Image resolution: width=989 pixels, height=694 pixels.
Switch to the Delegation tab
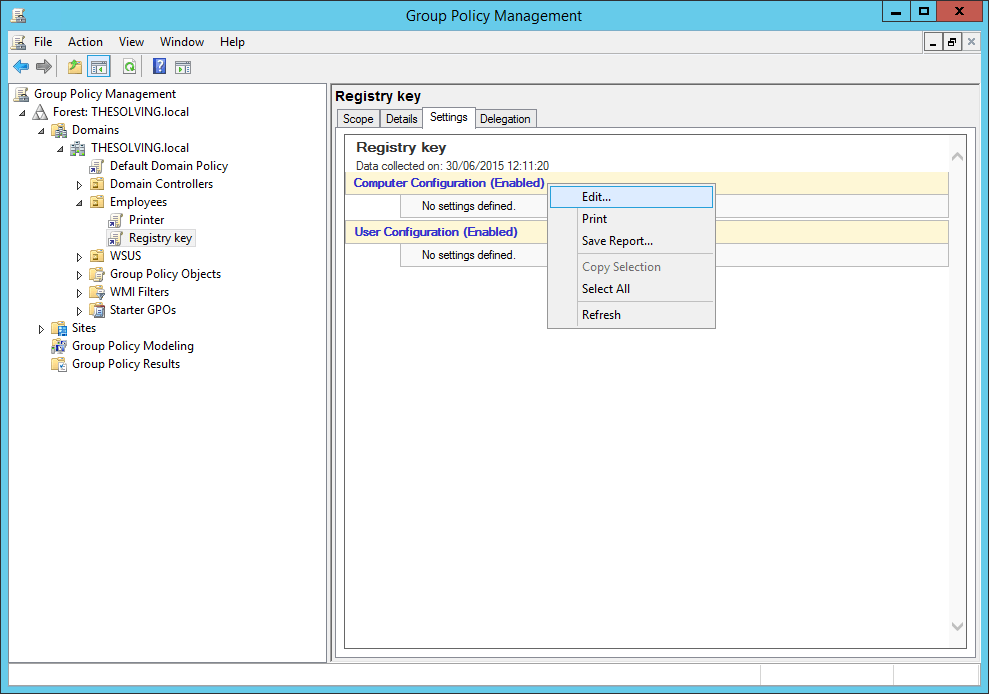(505, 118)
